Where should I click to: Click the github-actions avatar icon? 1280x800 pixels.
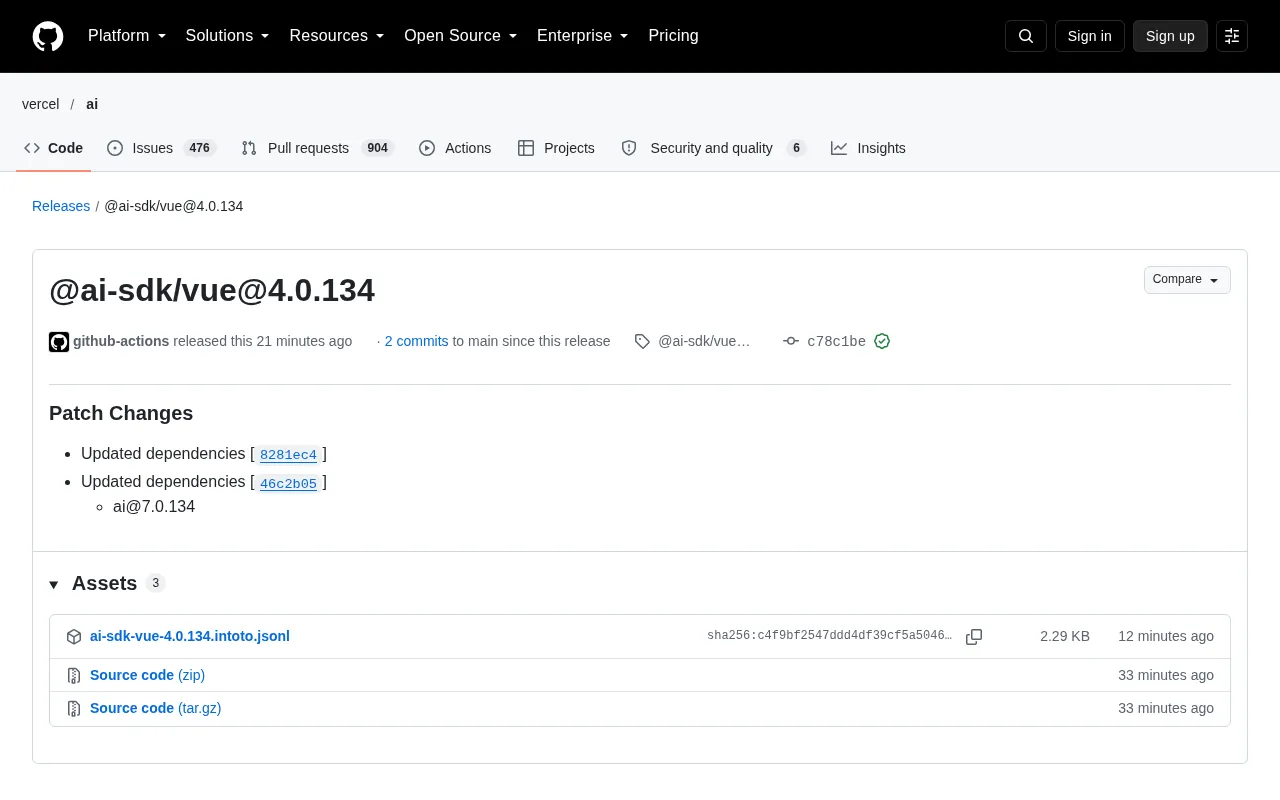[59, 342]
